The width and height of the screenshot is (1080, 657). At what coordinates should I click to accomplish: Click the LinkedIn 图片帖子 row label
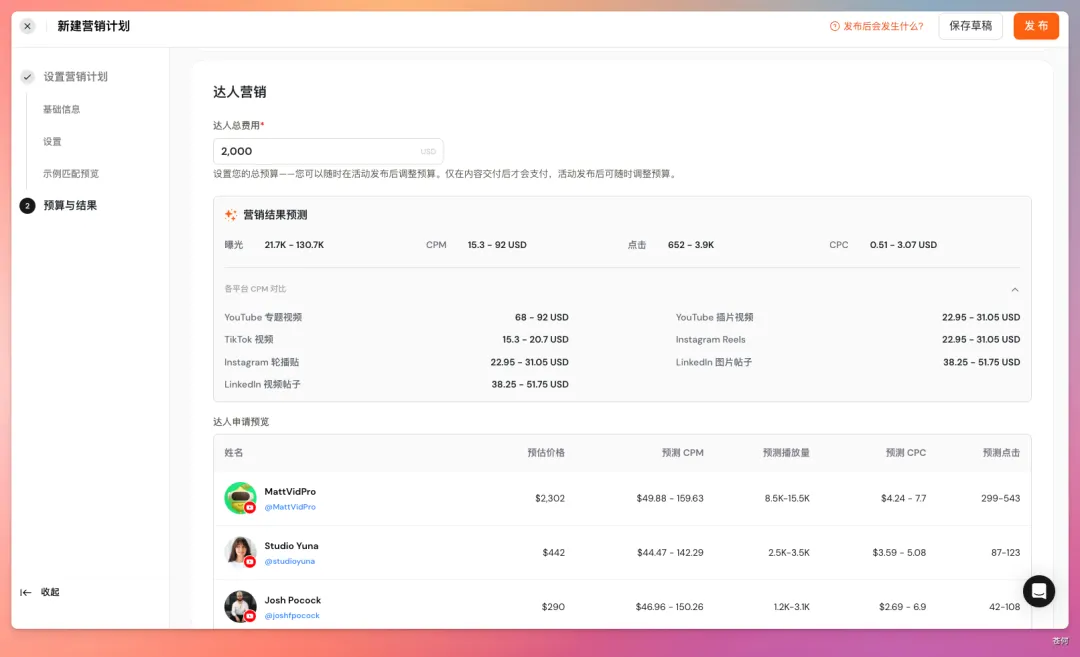tap(714, 362)
